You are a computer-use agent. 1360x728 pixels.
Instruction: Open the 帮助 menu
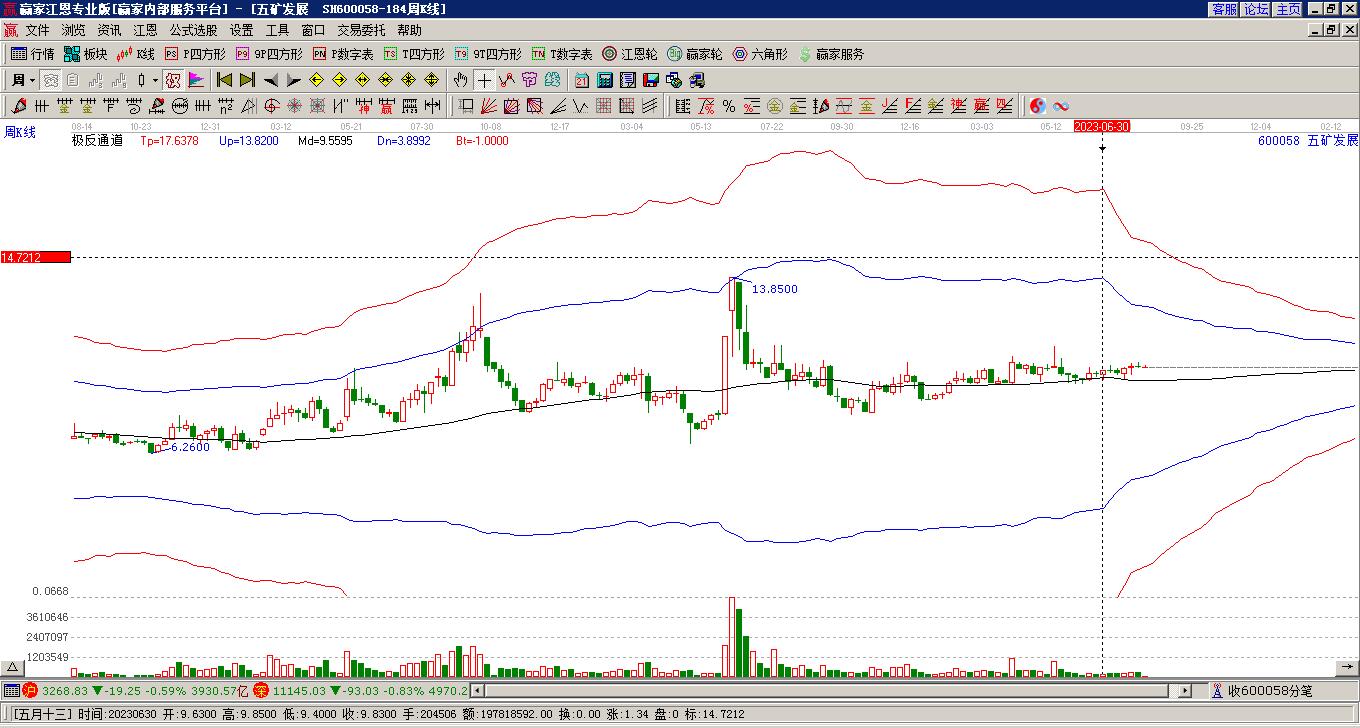point(409,31)
